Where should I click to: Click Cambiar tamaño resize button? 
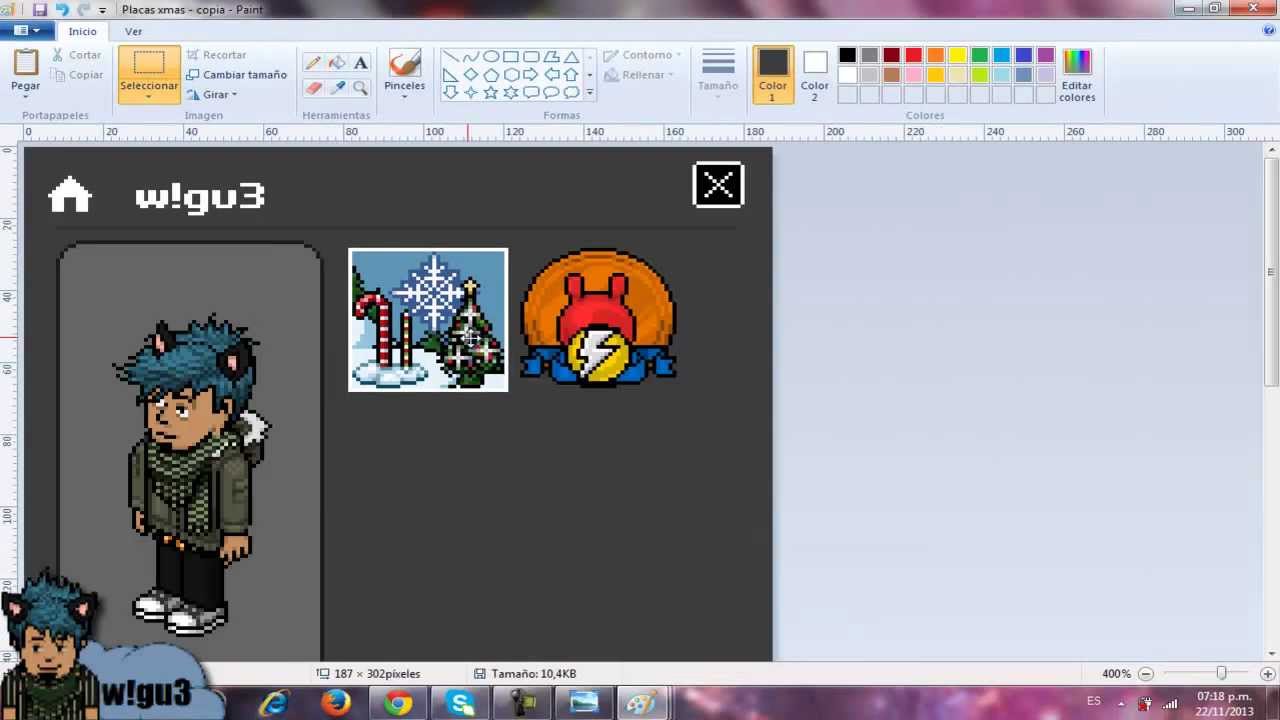pyautogui.click(x=237, y=75)
